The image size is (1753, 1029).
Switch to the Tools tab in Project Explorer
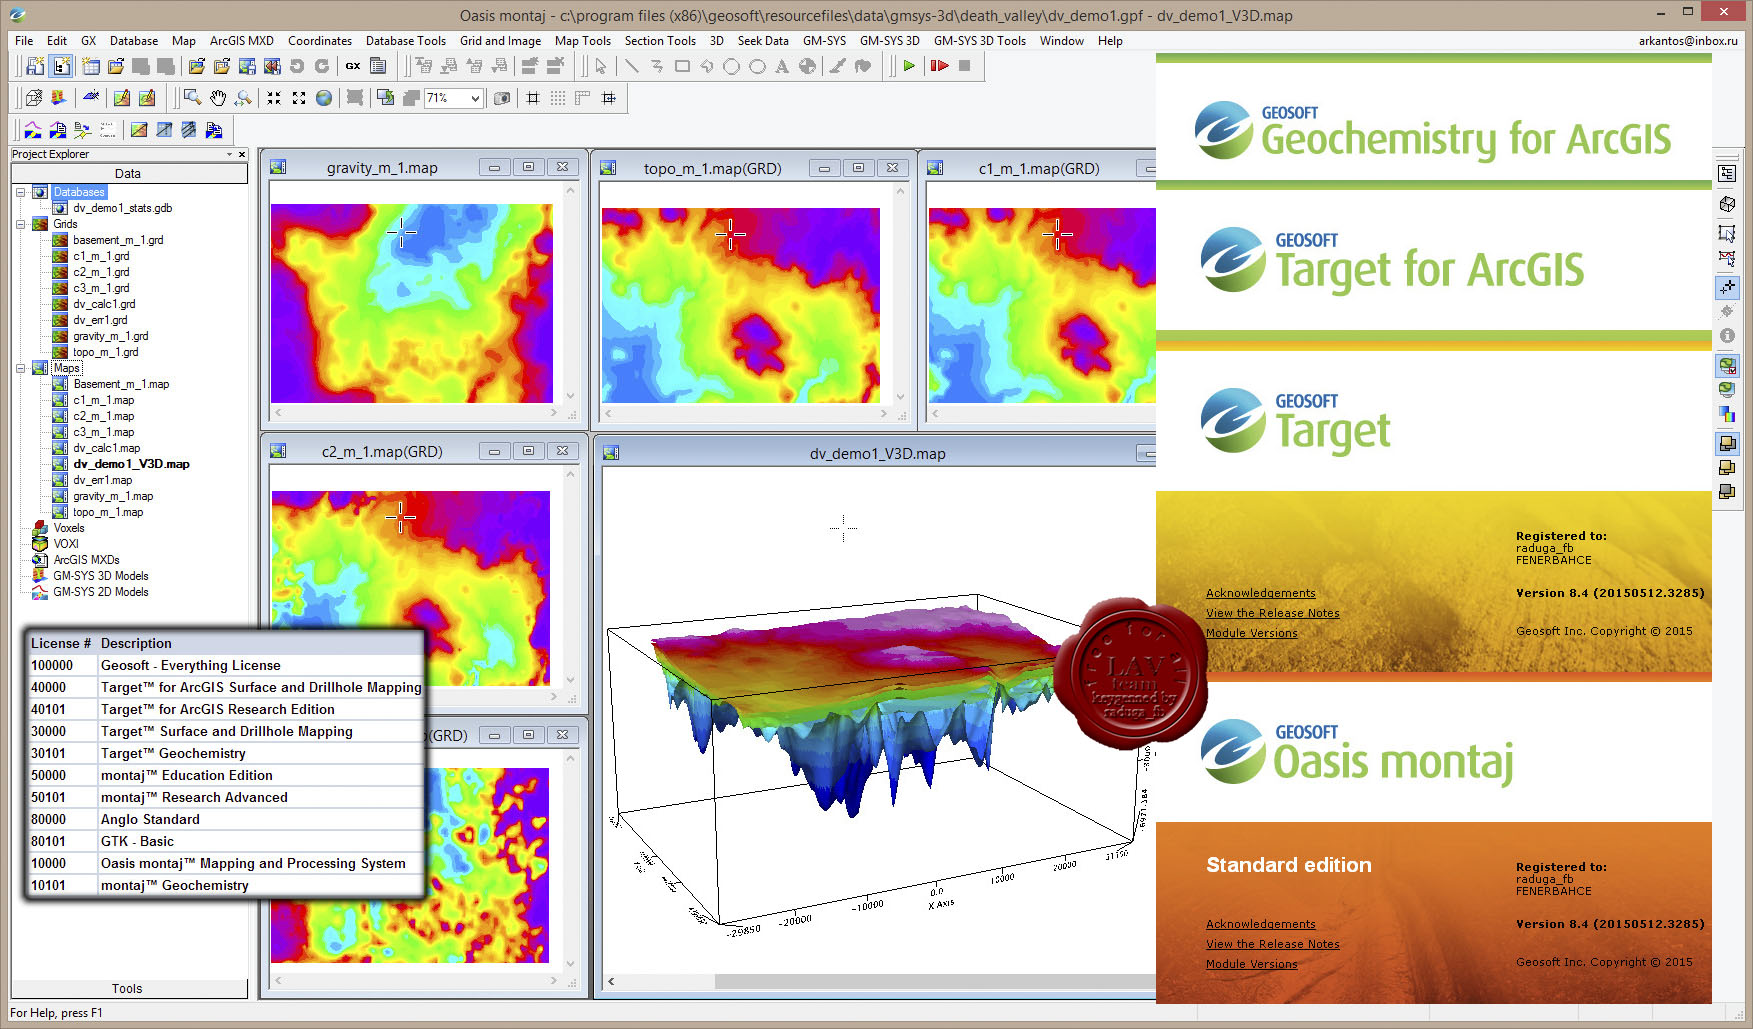point(127,988)
